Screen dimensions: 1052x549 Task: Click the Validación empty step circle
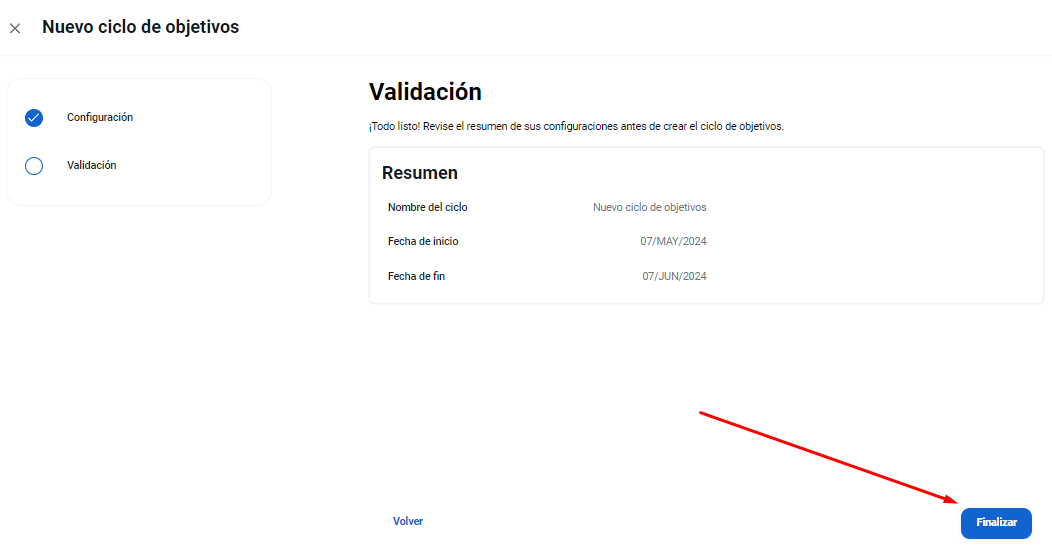click(x=34, y=166)
